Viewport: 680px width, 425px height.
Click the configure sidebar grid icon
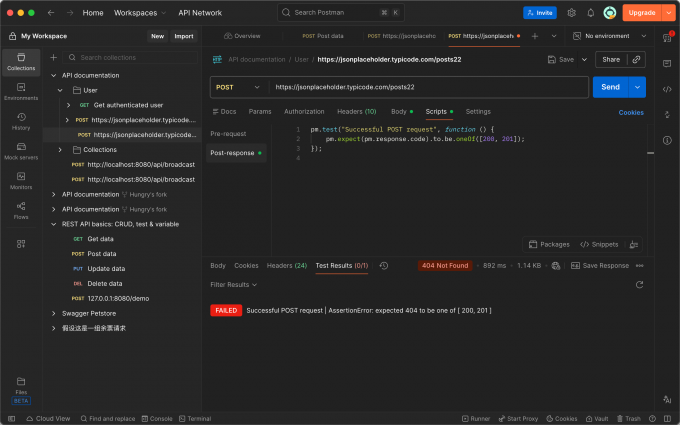click(21, 244)
